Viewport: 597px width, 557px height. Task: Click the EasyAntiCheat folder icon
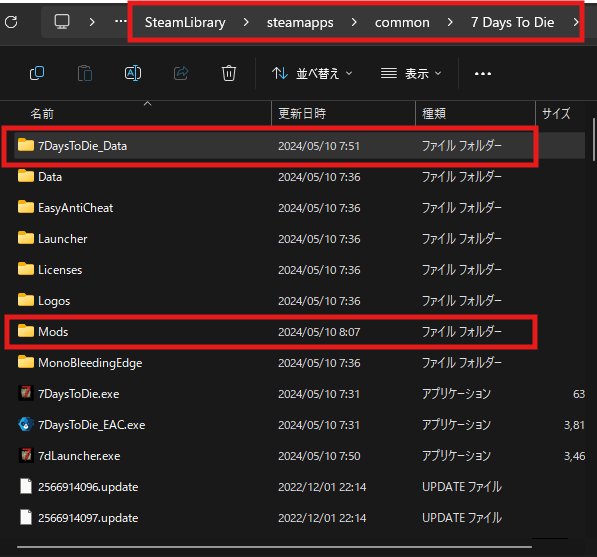26,207
